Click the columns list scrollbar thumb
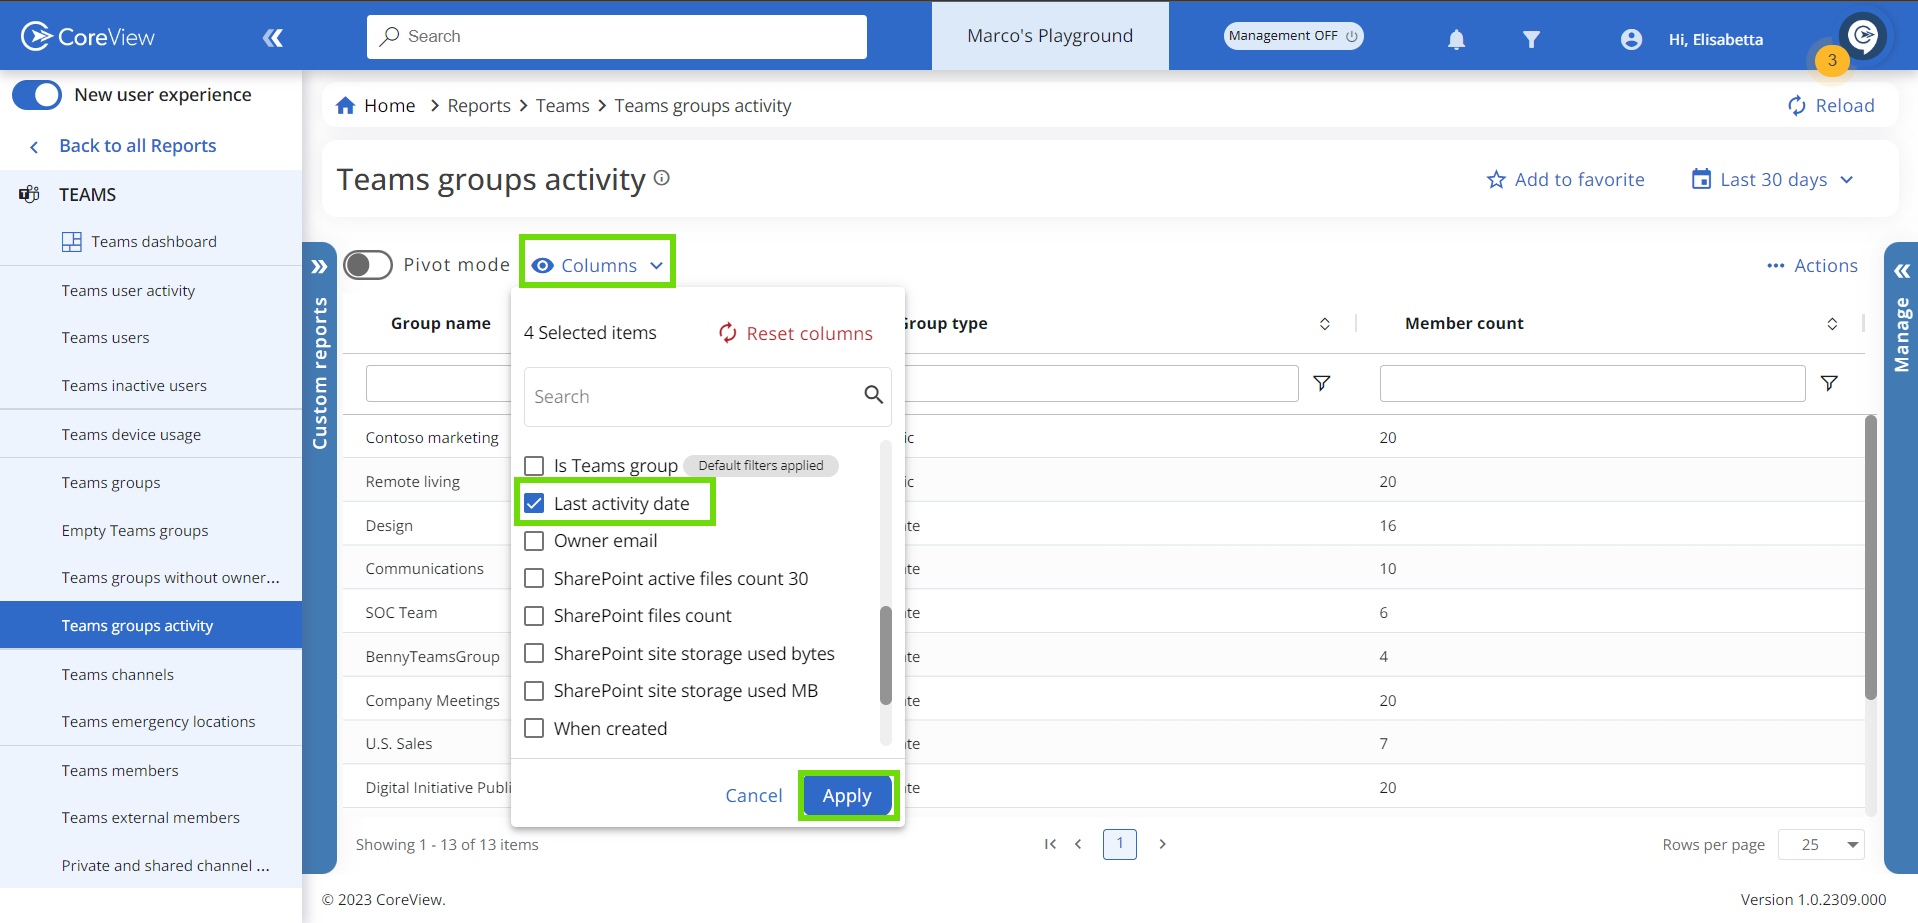 tap(885, 655)
